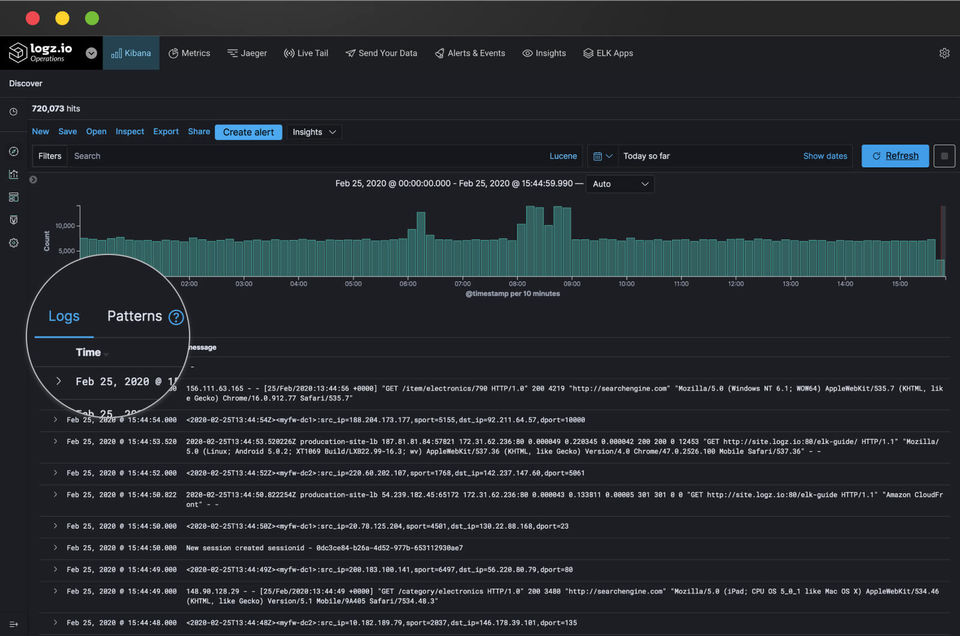Expand log row at 15:44:50.822
Image resolution: width=960 pixels, height=636 pixels.
(55, 495)
